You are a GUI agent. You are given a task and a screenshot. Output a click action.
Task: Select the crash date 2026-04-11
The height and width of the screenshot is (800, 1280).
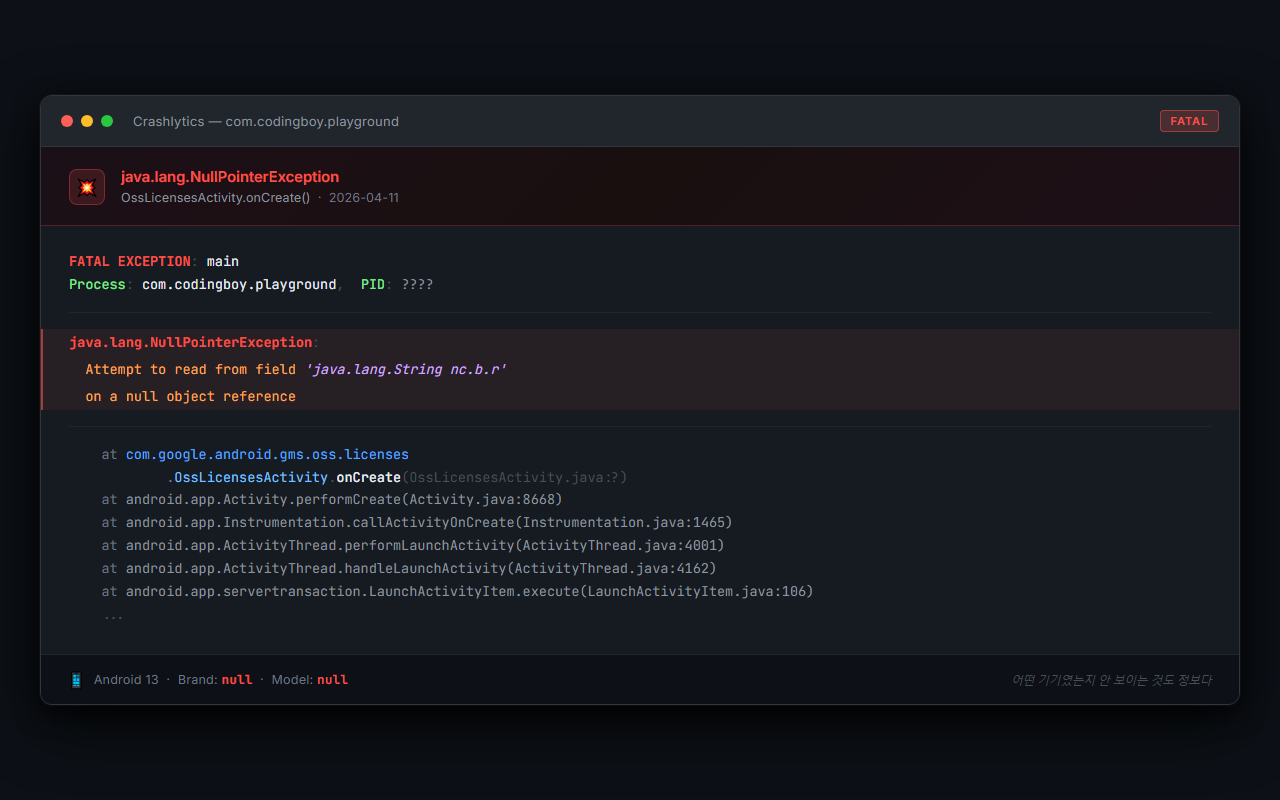coord(364,197)
